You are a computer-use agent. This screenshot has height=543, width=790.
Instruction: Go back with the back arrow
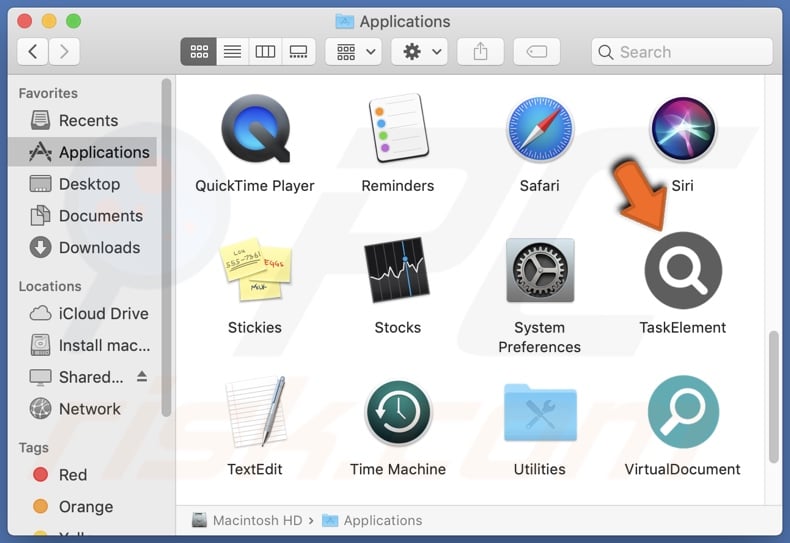[33, 51]
